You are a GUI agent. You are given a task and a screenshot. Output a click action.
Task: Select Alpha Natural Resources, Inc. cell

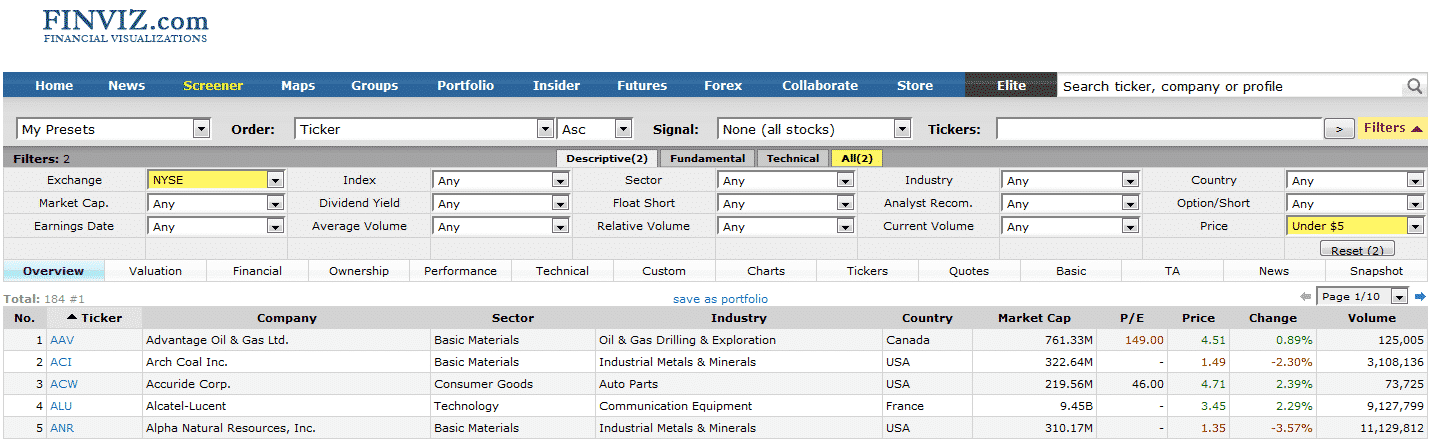click(287, 428)
